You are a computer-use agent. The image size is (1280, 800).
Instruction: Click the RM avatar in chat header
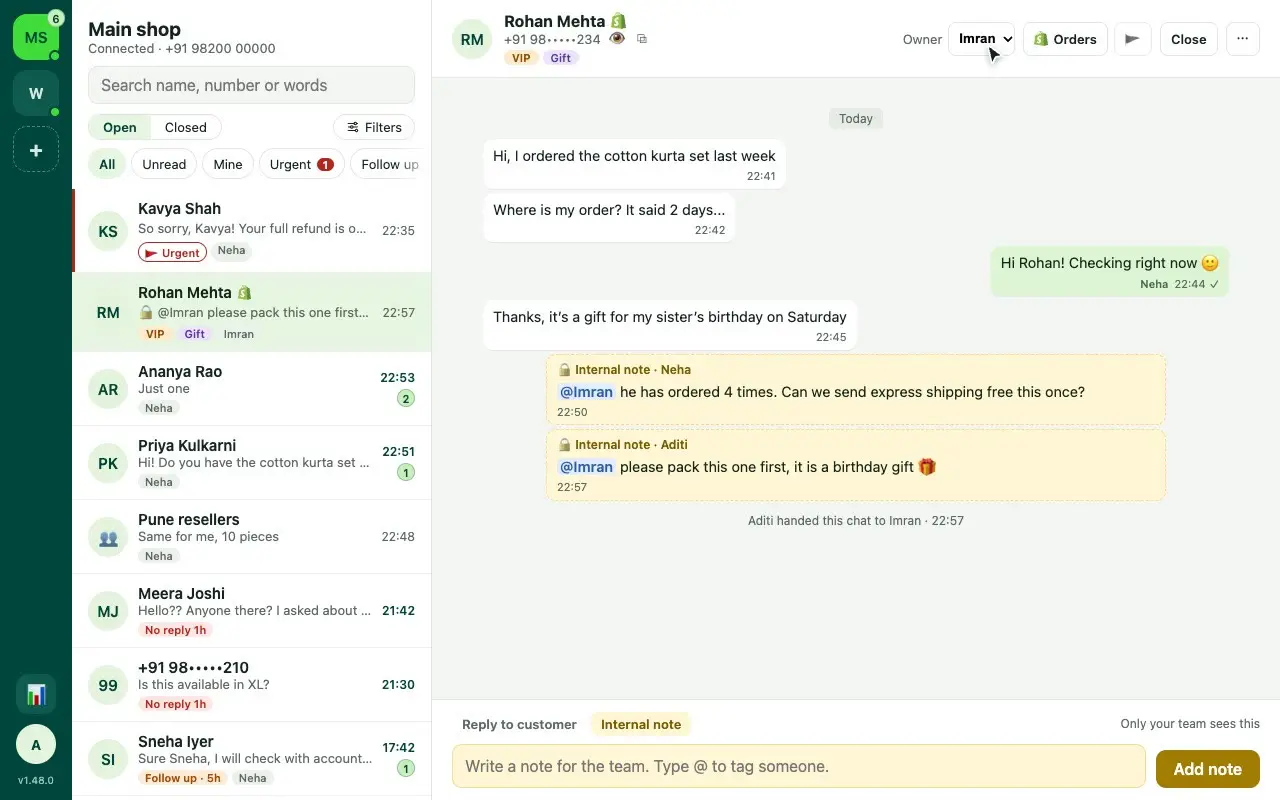click(472, 39)
